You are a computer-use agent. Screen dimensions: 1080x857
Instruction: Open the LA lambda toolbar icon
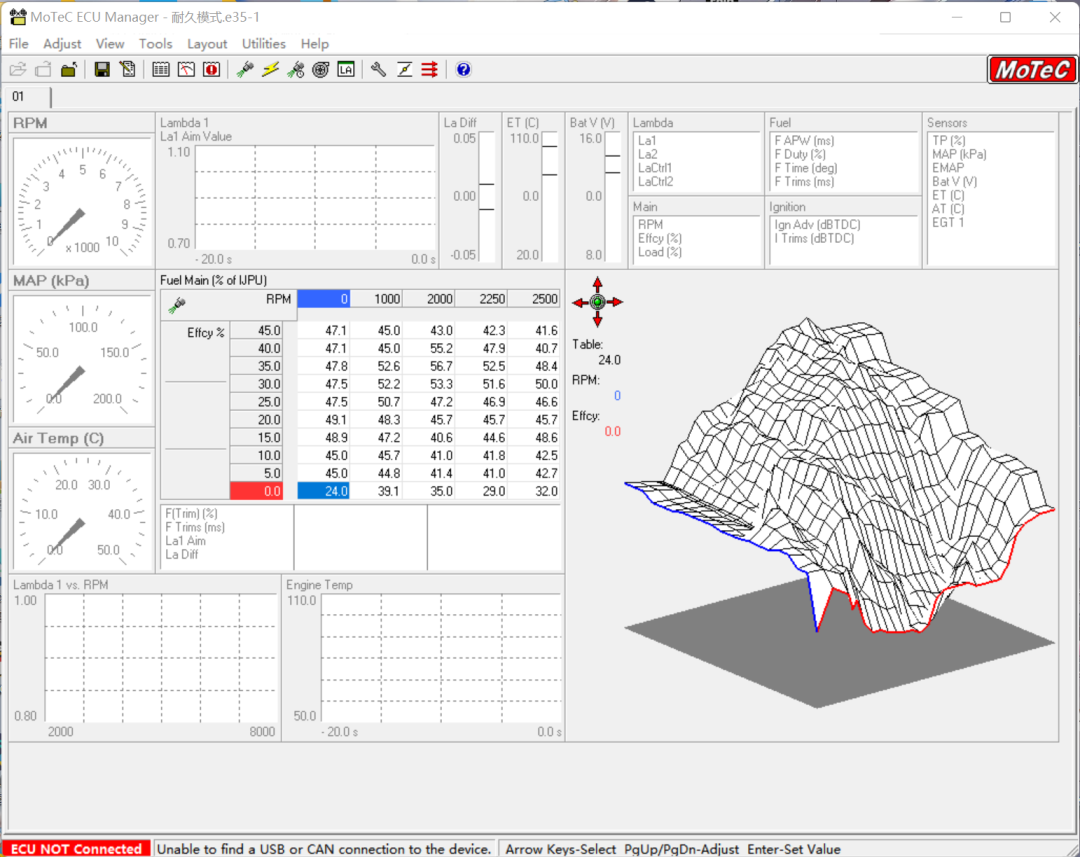point(346,69)
